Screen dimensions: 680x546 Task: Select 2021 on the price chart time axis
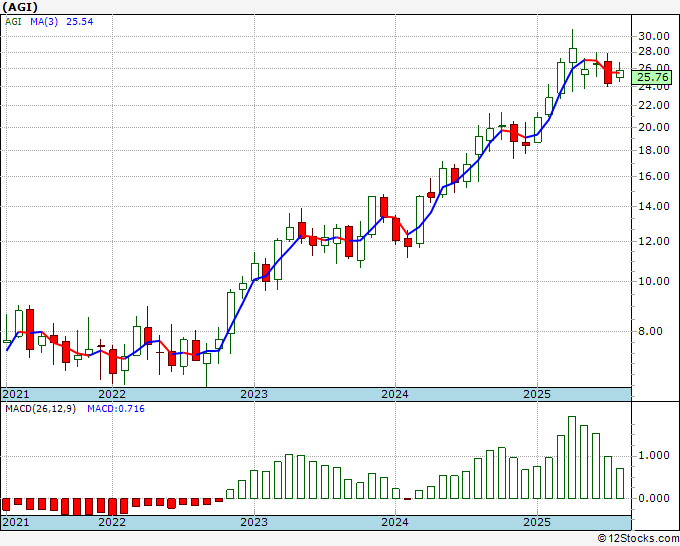[16, 394]
